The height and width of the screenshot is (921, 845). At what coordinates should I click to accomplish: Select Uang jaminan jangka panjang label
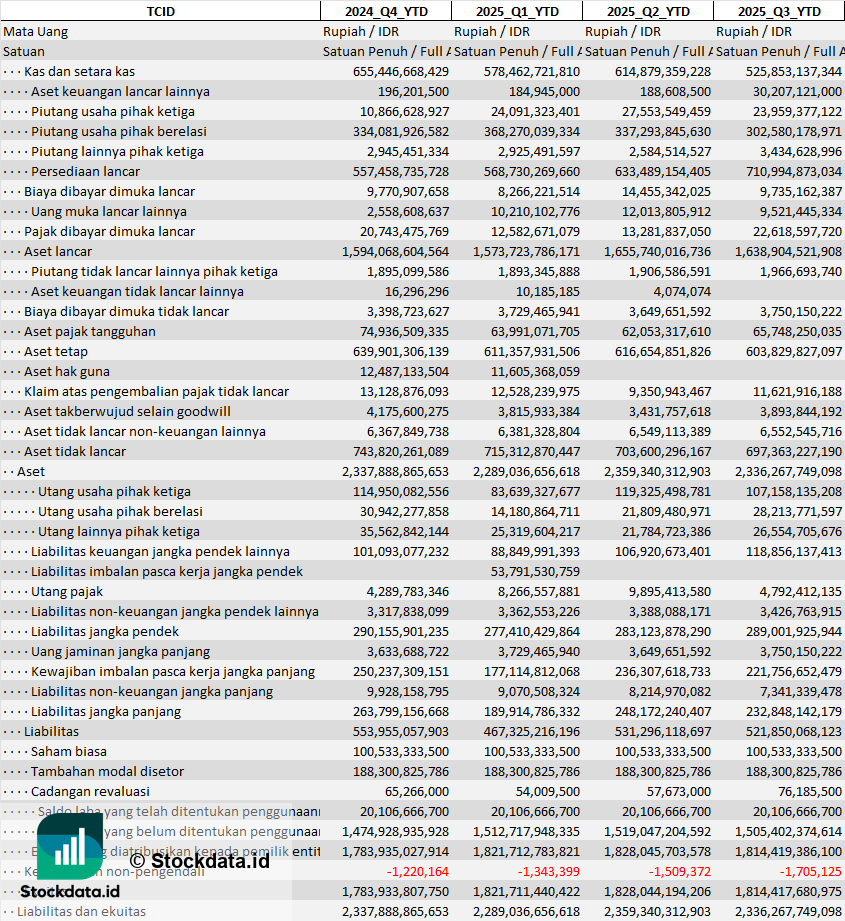point(120,650)
